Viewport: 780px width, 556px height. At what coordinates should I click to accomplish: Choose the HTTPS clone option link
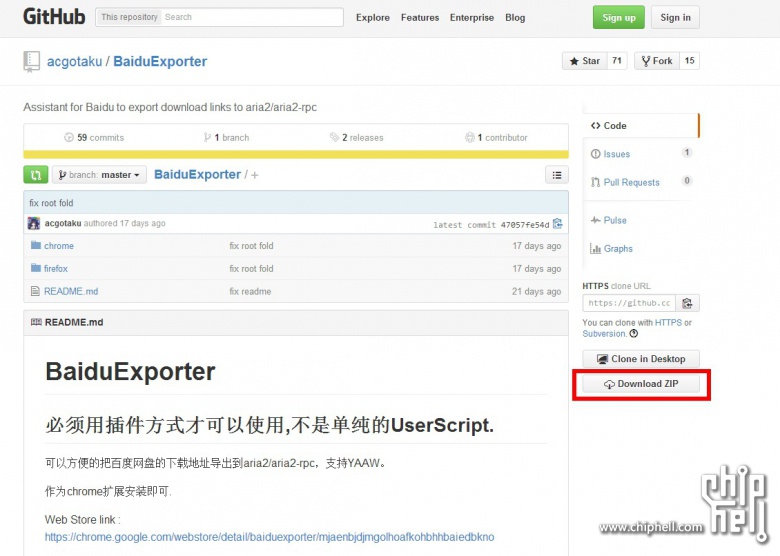(x=668, y=322)
